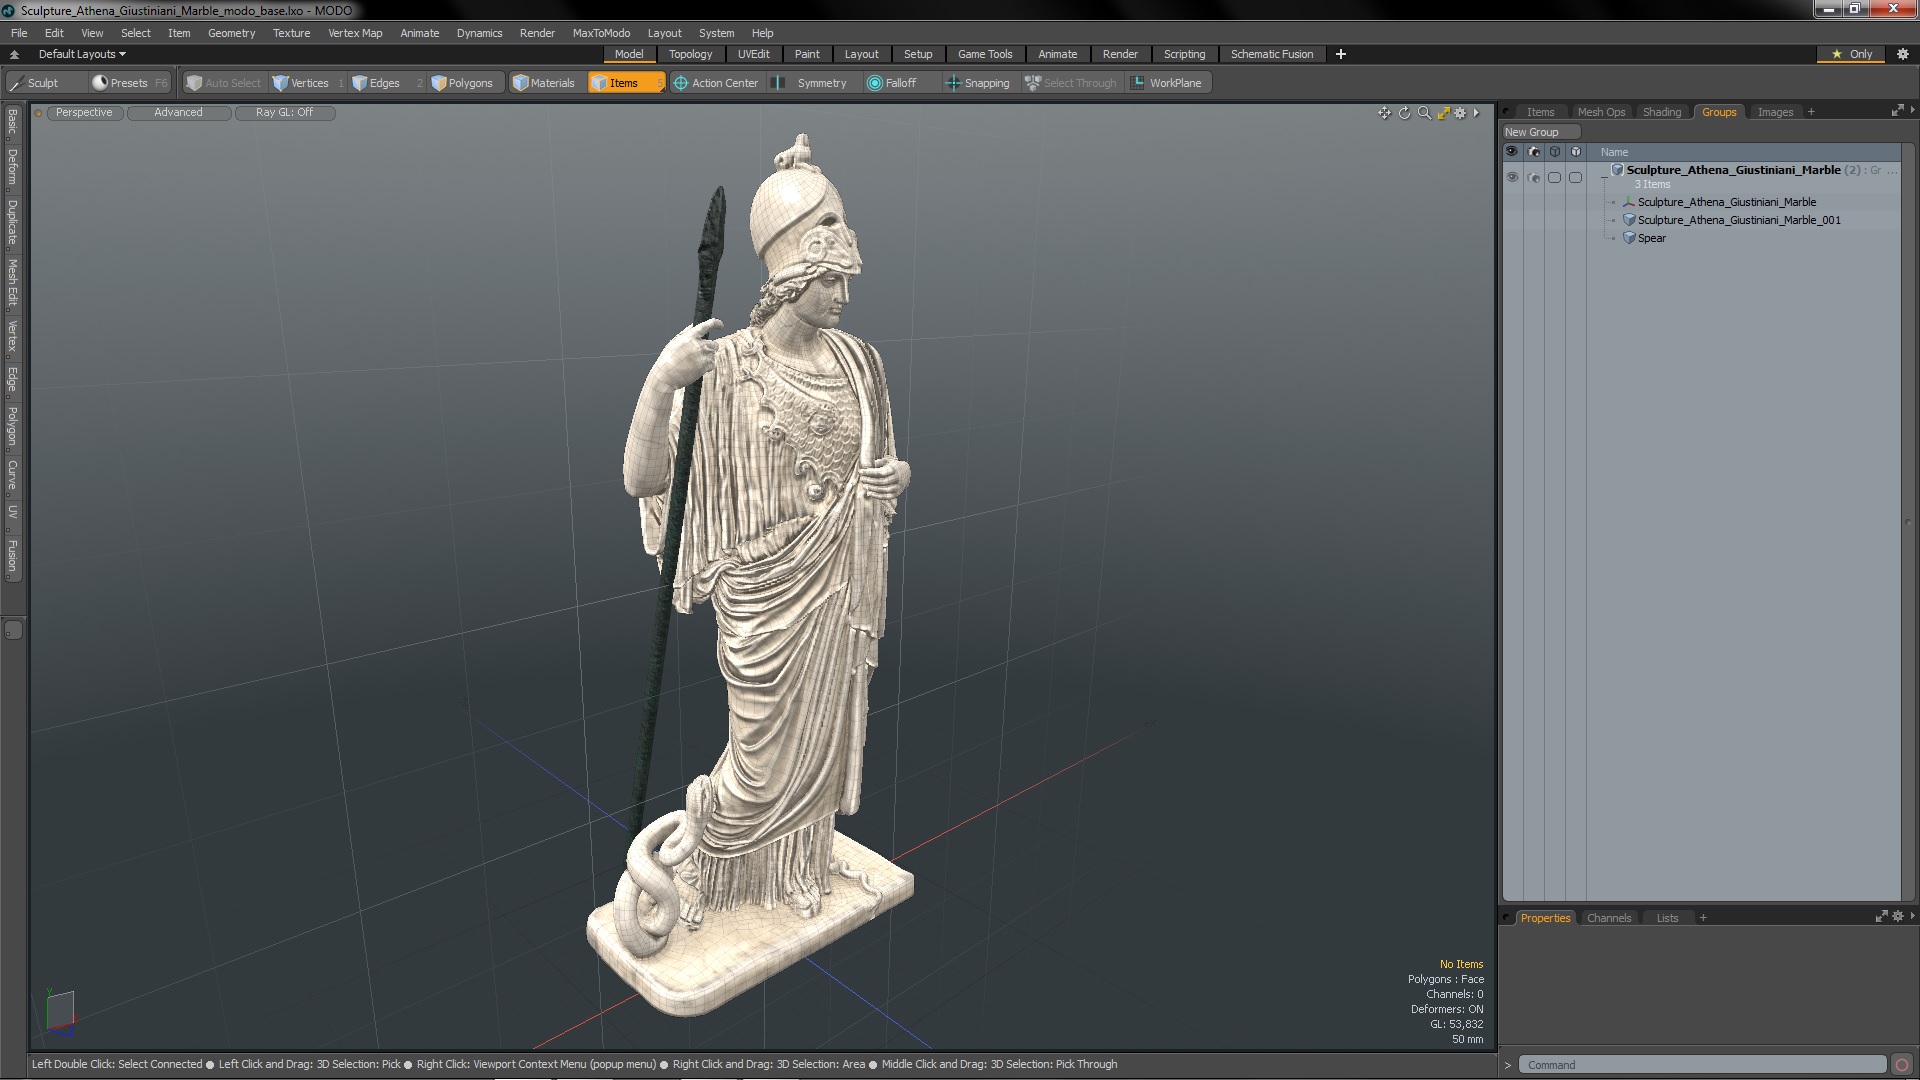Toggle visibility eye of Sculpture_Athena group
The height and width of the screenshot is (1080, 1920).
tap(1512, 178)
